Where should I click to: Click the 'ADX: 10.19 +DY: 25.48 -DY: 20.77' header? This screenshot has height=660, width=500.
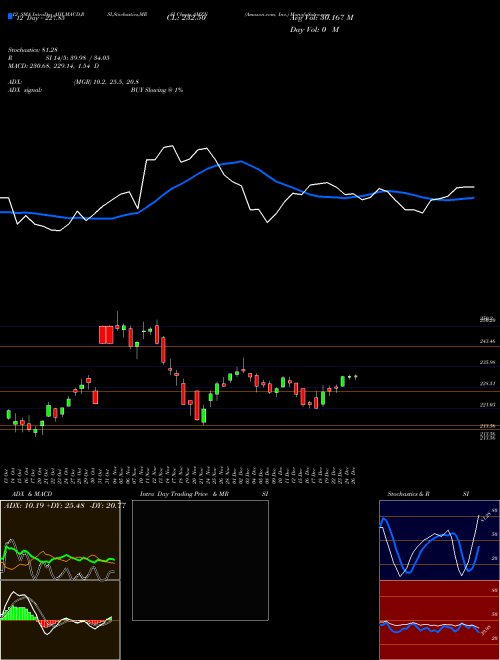(65, 506)
